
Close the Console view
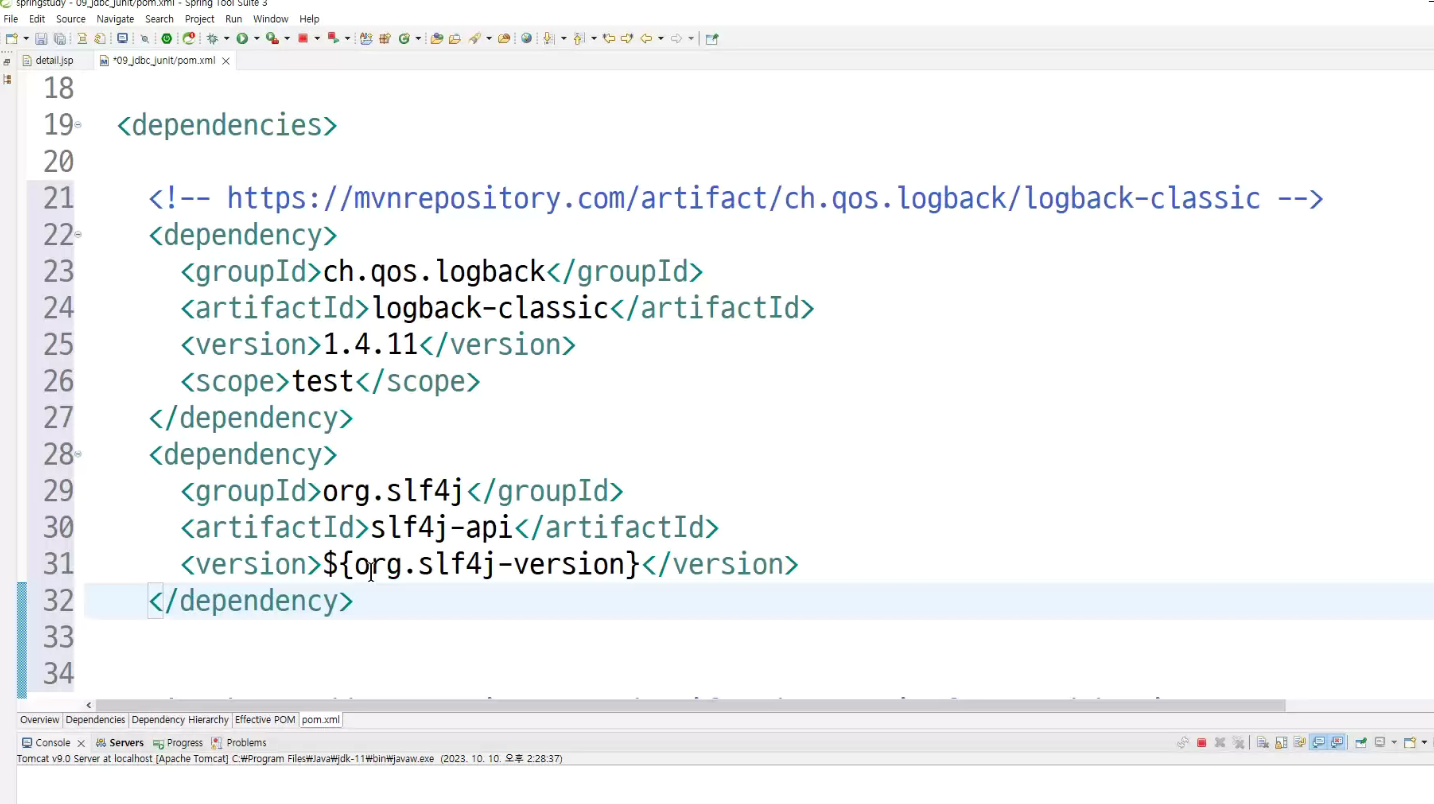click(x=81, y=743)
